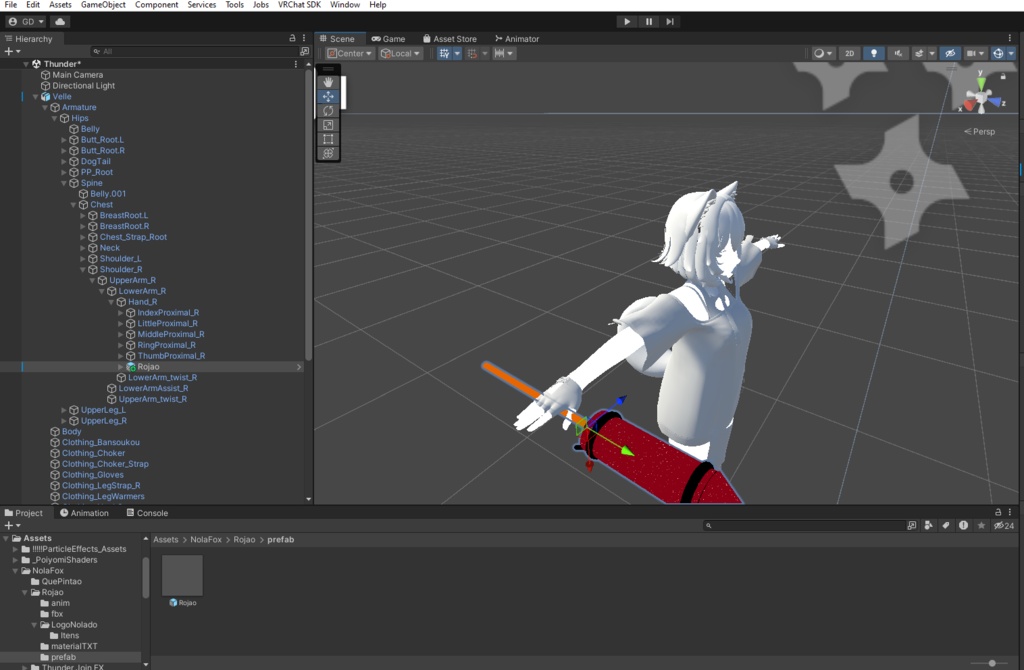This screenshot has height=670, width=1024.
Task: Select the Rotate tool
Action: pyautogui.click(x=328, y=110)
